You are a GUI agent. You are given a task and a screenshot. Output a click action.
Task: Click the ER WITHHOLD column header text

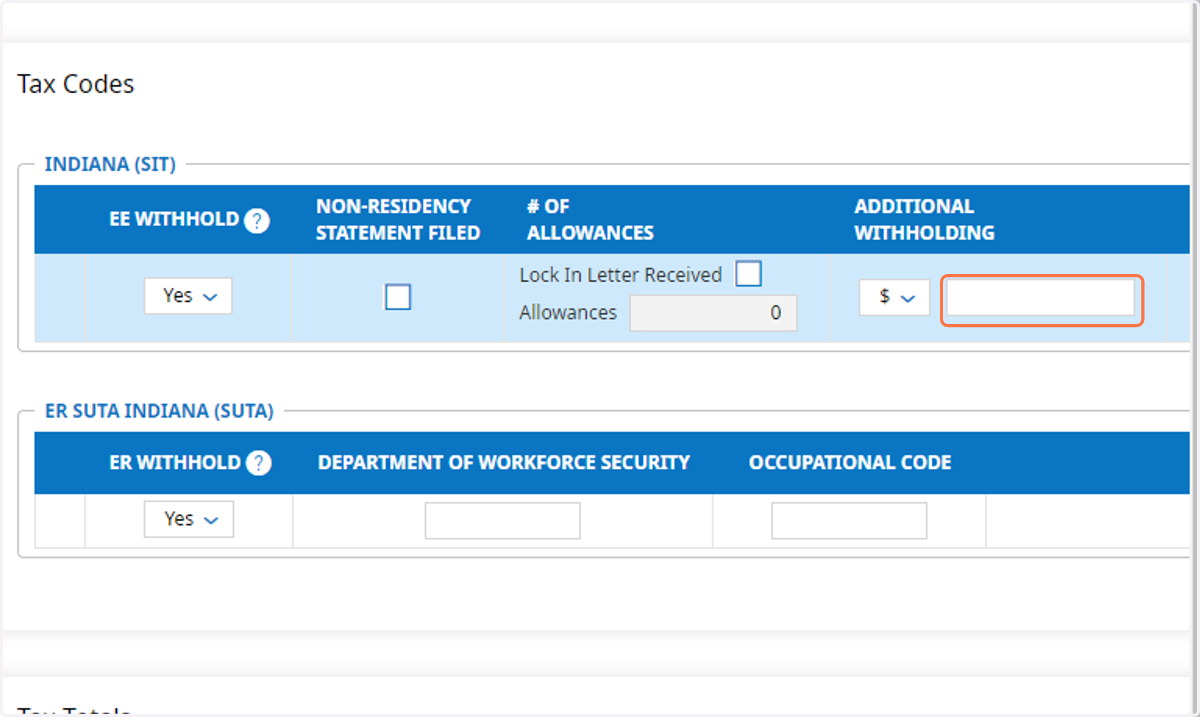tap(175, 463)
